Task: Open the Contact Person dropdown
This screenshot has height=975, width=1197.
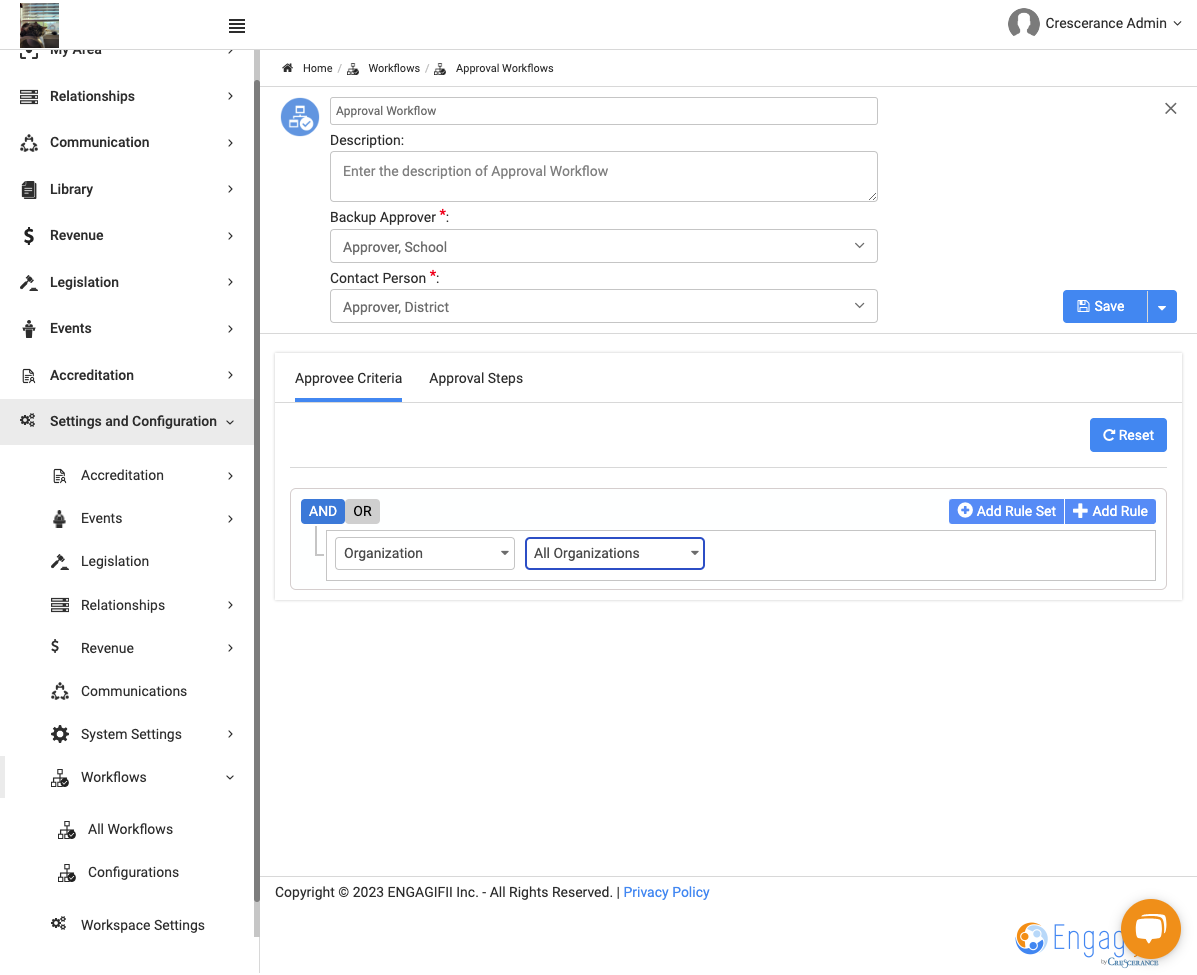Action: pyautogui.click(x=603, y=306)
